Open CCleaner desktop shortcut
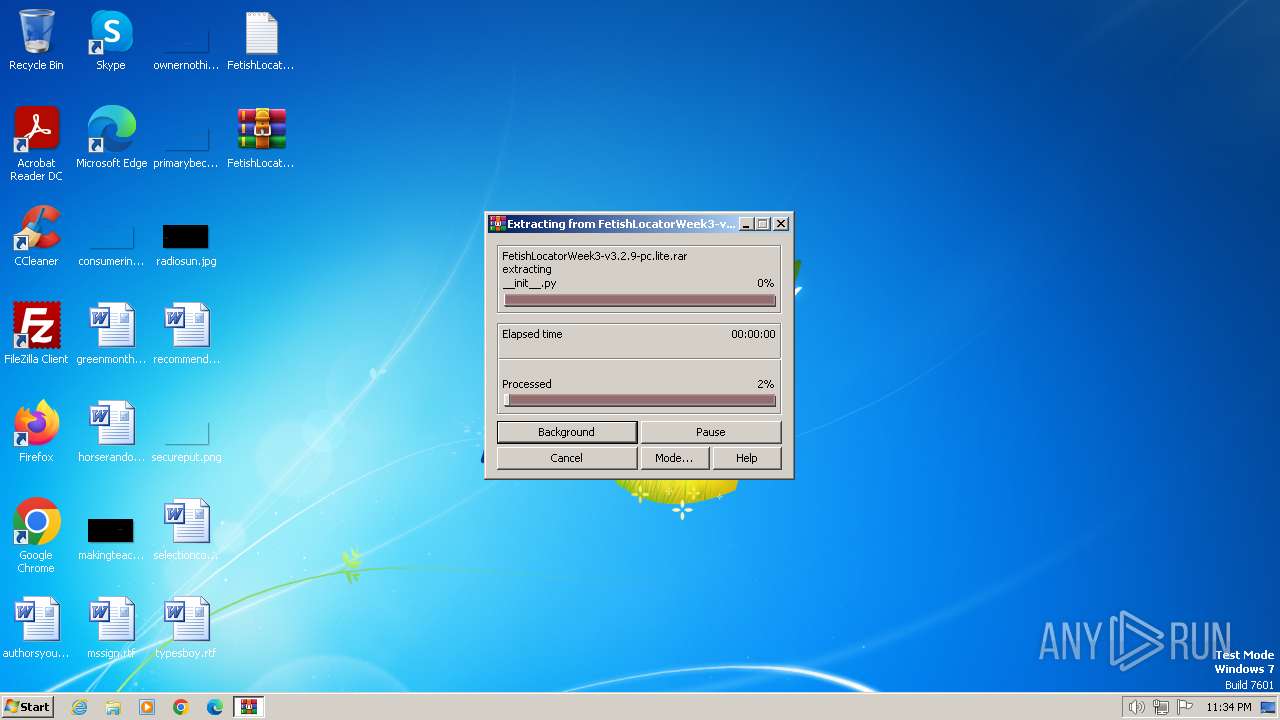 coord(36,237)
